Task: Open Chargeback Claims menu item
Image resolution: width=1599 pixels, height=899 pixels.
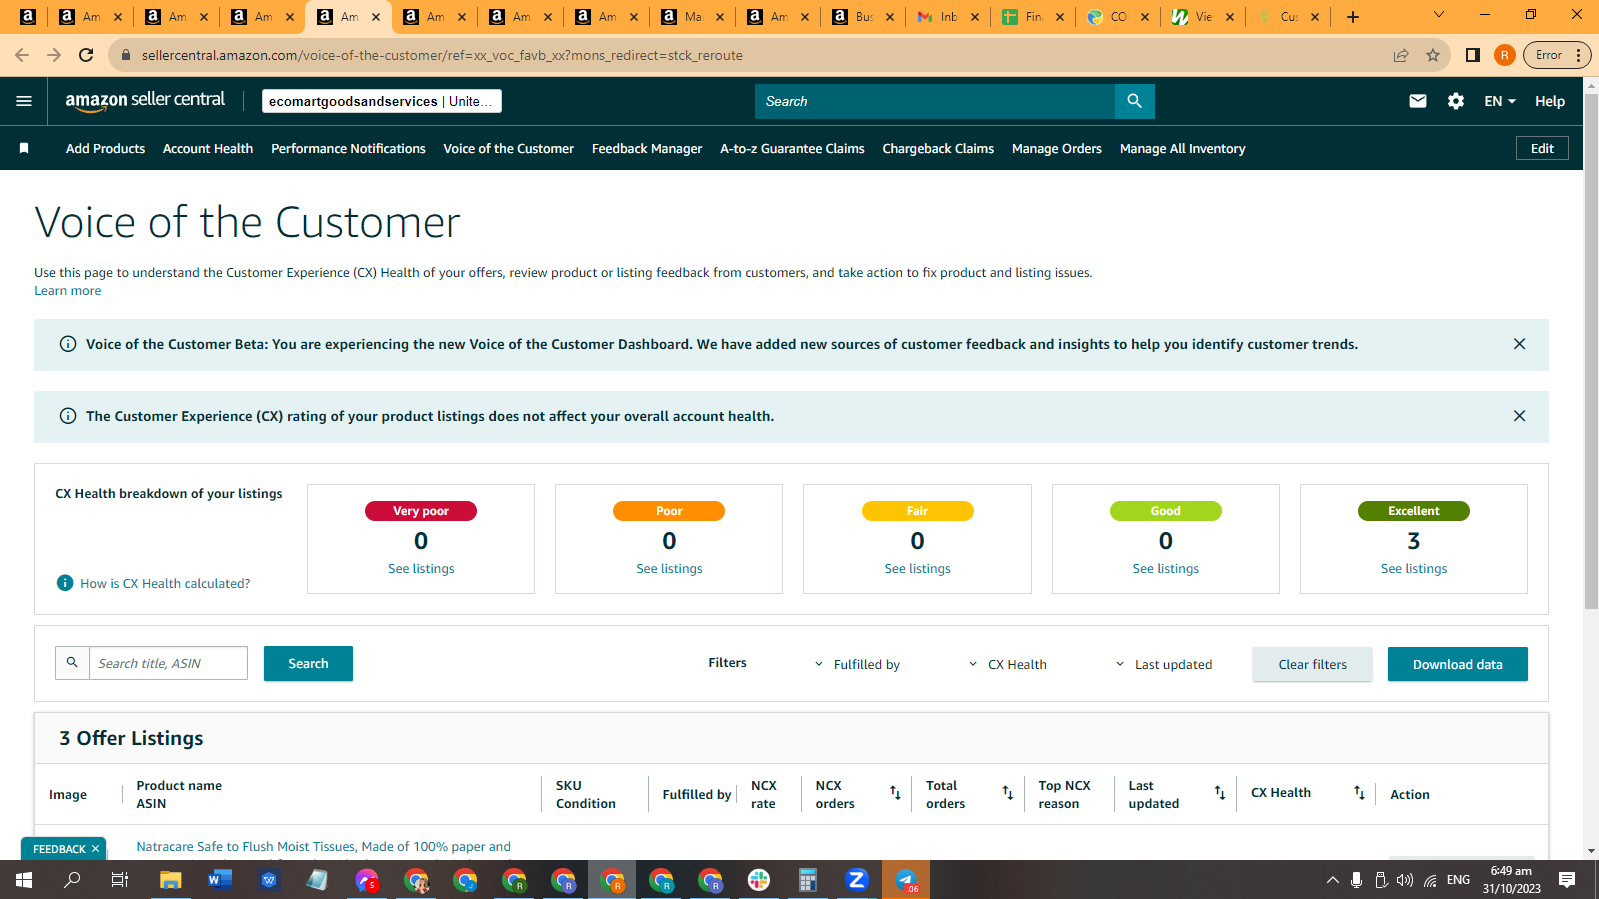Action: [938, 148]
